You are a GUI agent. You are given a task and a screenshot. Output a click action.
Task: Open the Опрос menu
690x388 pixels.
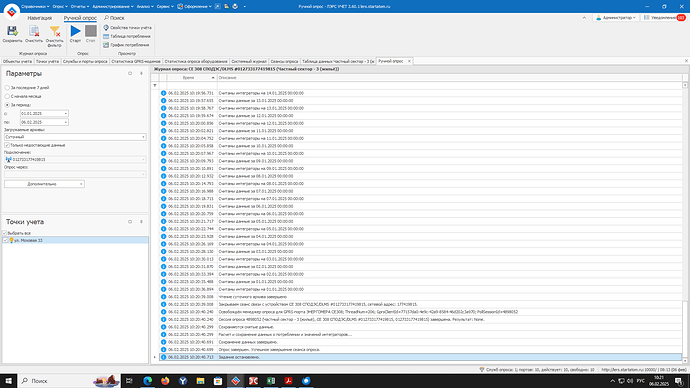point(60,7)
